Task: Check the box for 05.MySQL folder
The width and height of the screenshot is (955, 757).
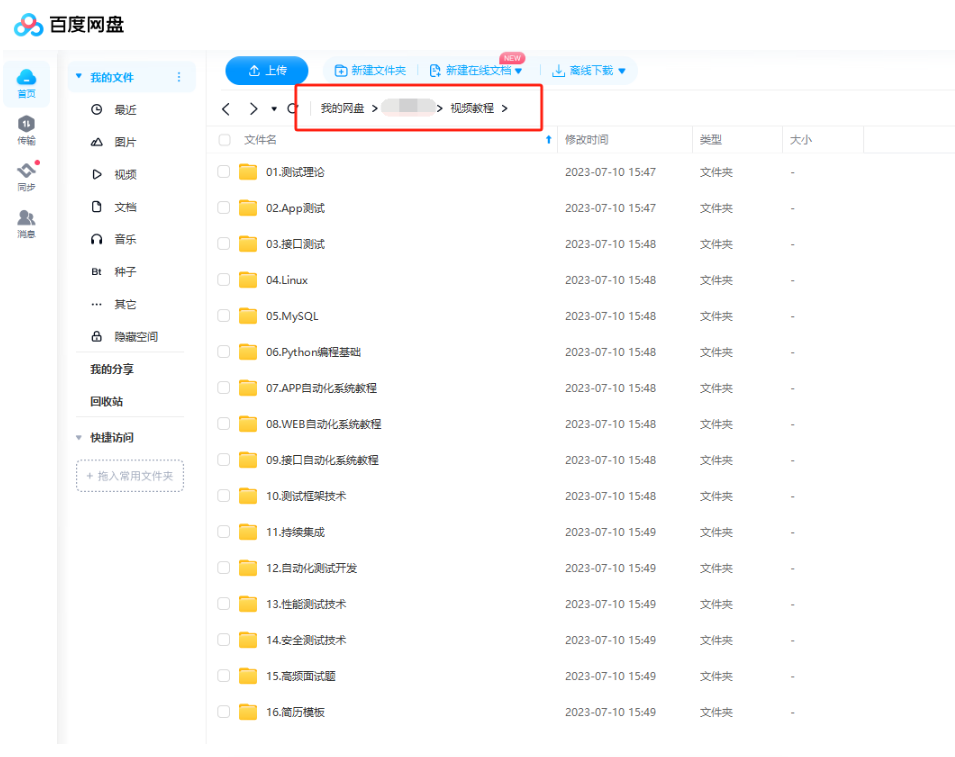Action: [222, 316]
